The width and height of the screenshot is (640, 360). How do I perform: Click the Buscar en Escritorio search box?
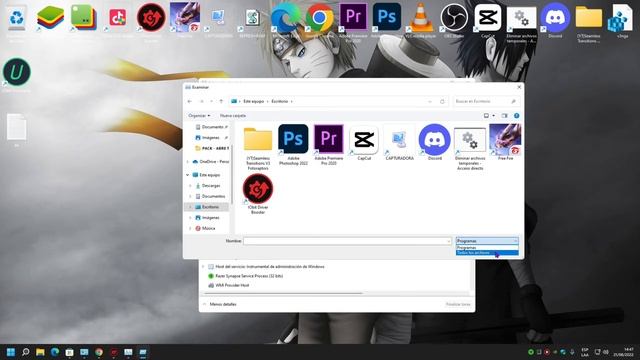(486, 101)
